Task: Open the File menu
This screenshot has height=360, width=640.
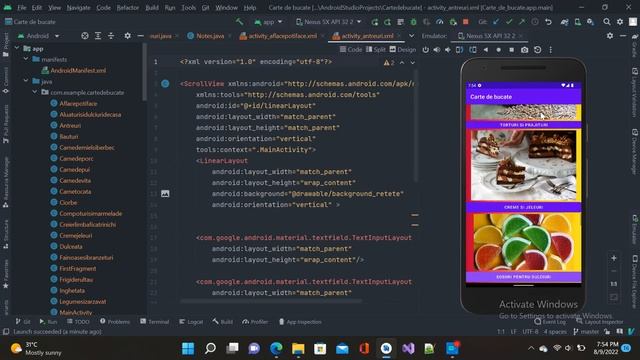Action: pyautogui.click(x=22, y=7)
